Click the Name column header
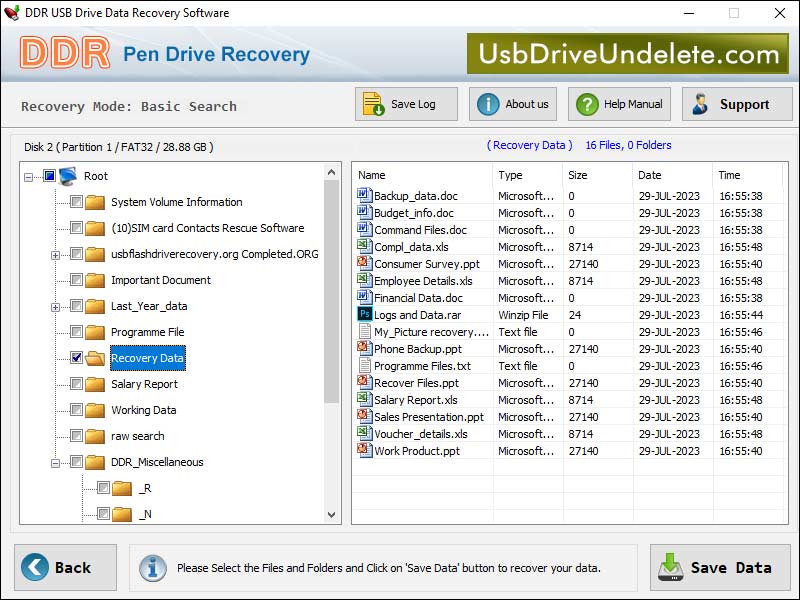 tap(422, 175)
